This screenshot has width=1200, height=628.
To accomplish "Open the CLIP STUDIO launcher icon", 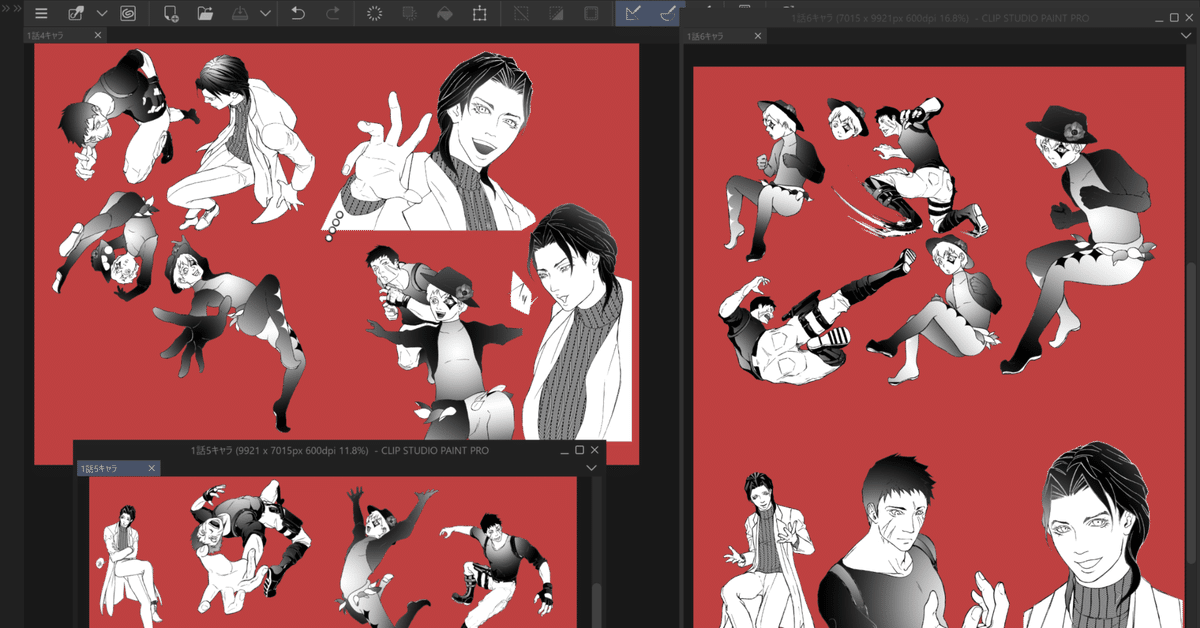I will point(128,14).
